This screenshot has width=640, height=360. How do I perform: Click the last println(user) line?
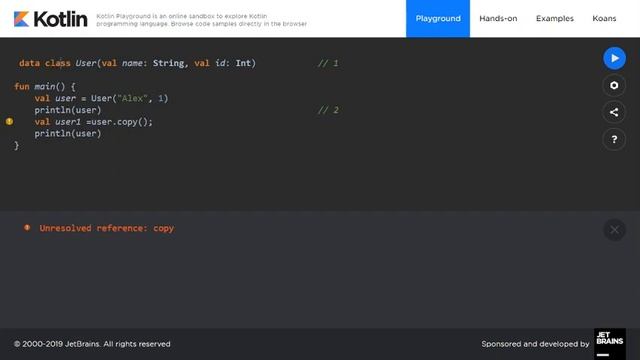tap(68, 133)
